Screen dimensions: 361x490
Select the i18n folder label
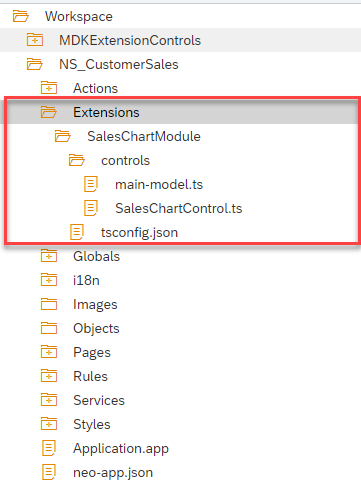pos(86,280)
